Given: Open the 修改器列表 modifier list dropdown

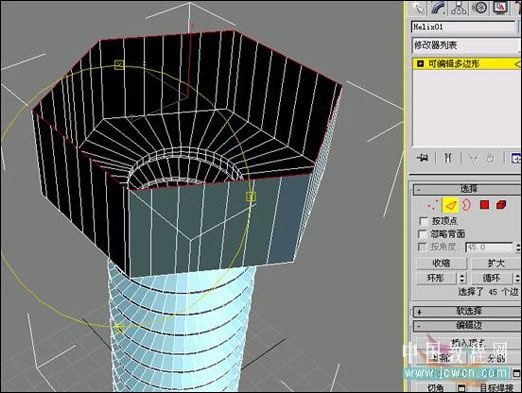Looking at the screenshot, I should tap(466, 45).
